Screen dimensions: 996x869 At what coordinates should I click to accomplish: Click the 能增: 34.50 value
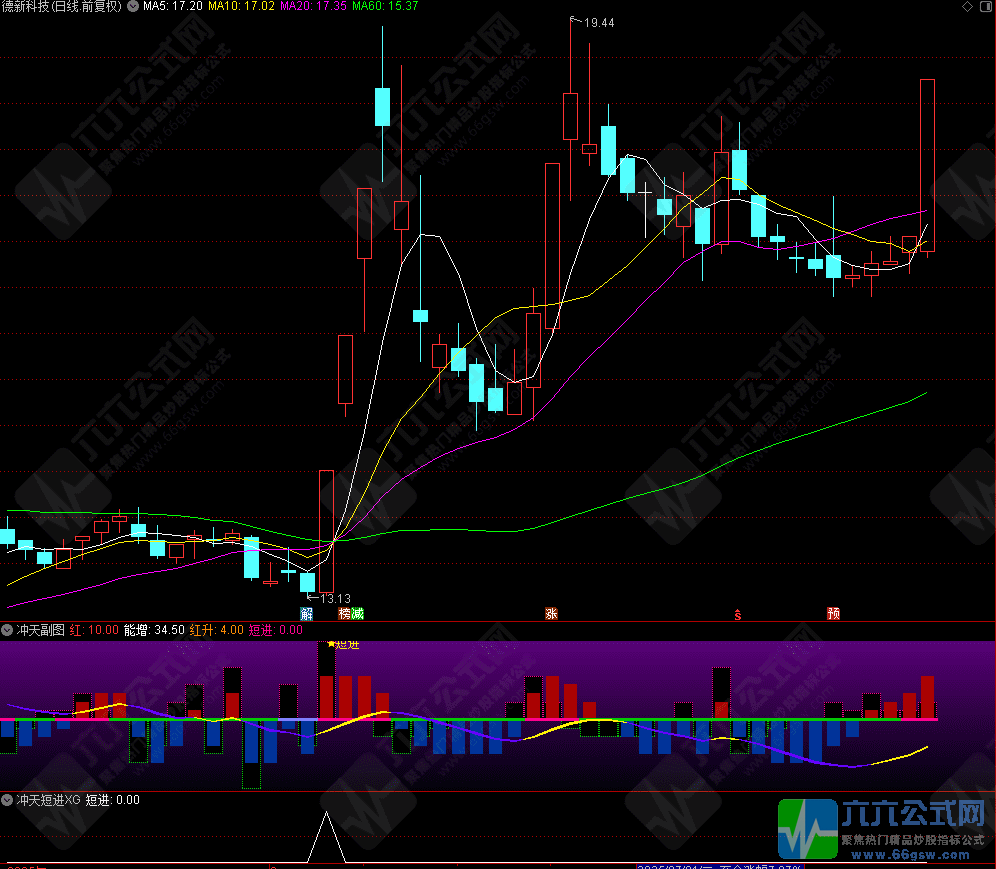point(154,630)
